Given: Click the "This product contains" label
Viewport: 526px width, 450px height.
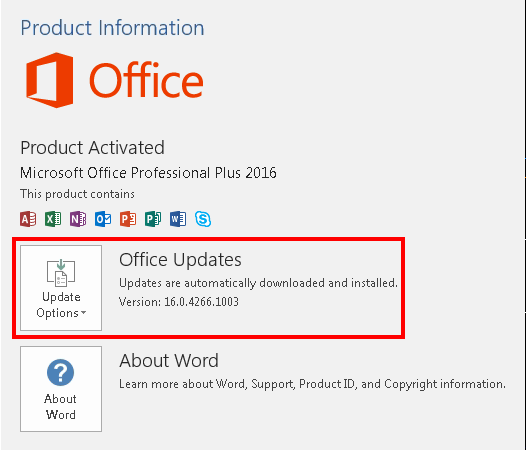Looking at the screenshot, I should pyautogui.click(x=77, y=194).
